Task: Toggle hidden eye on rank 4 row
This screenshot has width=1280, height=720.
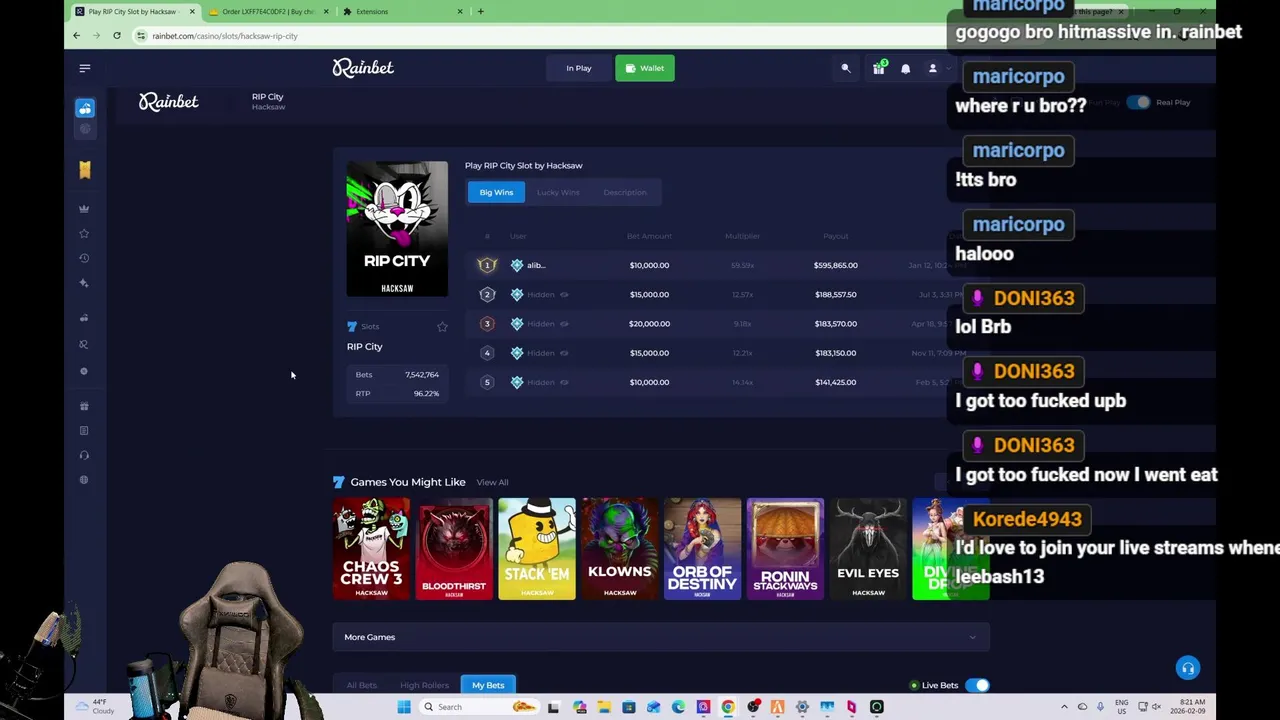Action: point(564,353)
